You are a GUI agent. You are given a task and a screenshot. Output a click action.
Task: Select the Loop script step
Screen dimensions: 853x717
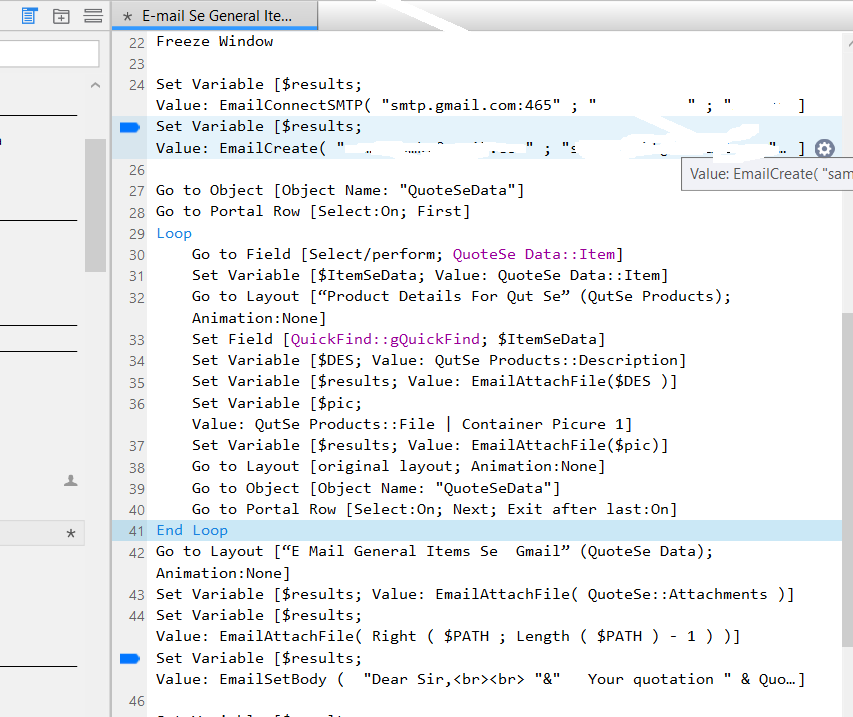(174, 233)
